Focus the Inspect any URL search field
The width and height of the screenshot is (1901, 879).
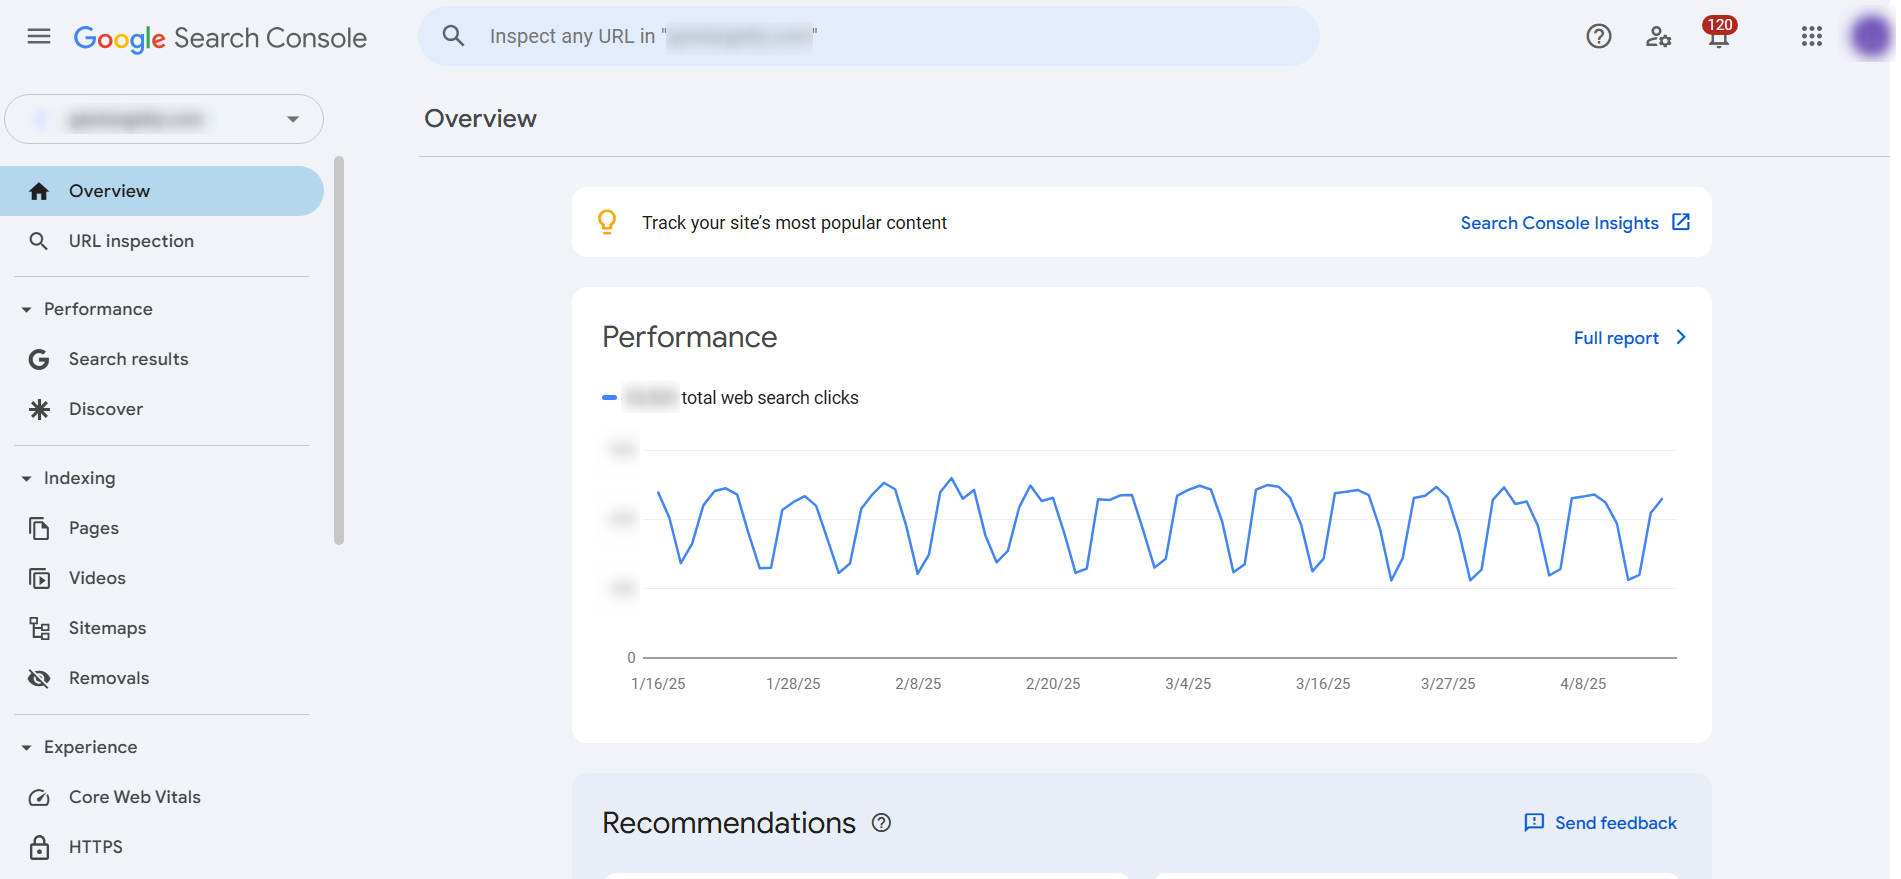pos(869,37)
